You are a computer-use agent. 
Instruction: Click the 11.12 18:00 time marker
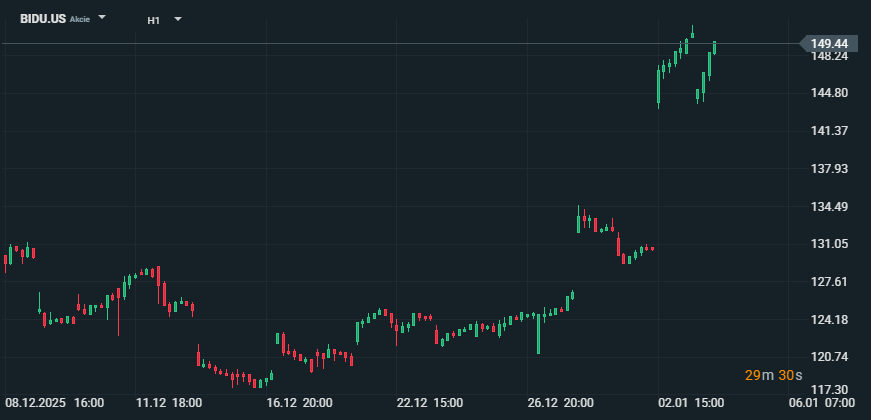(169, 403)
